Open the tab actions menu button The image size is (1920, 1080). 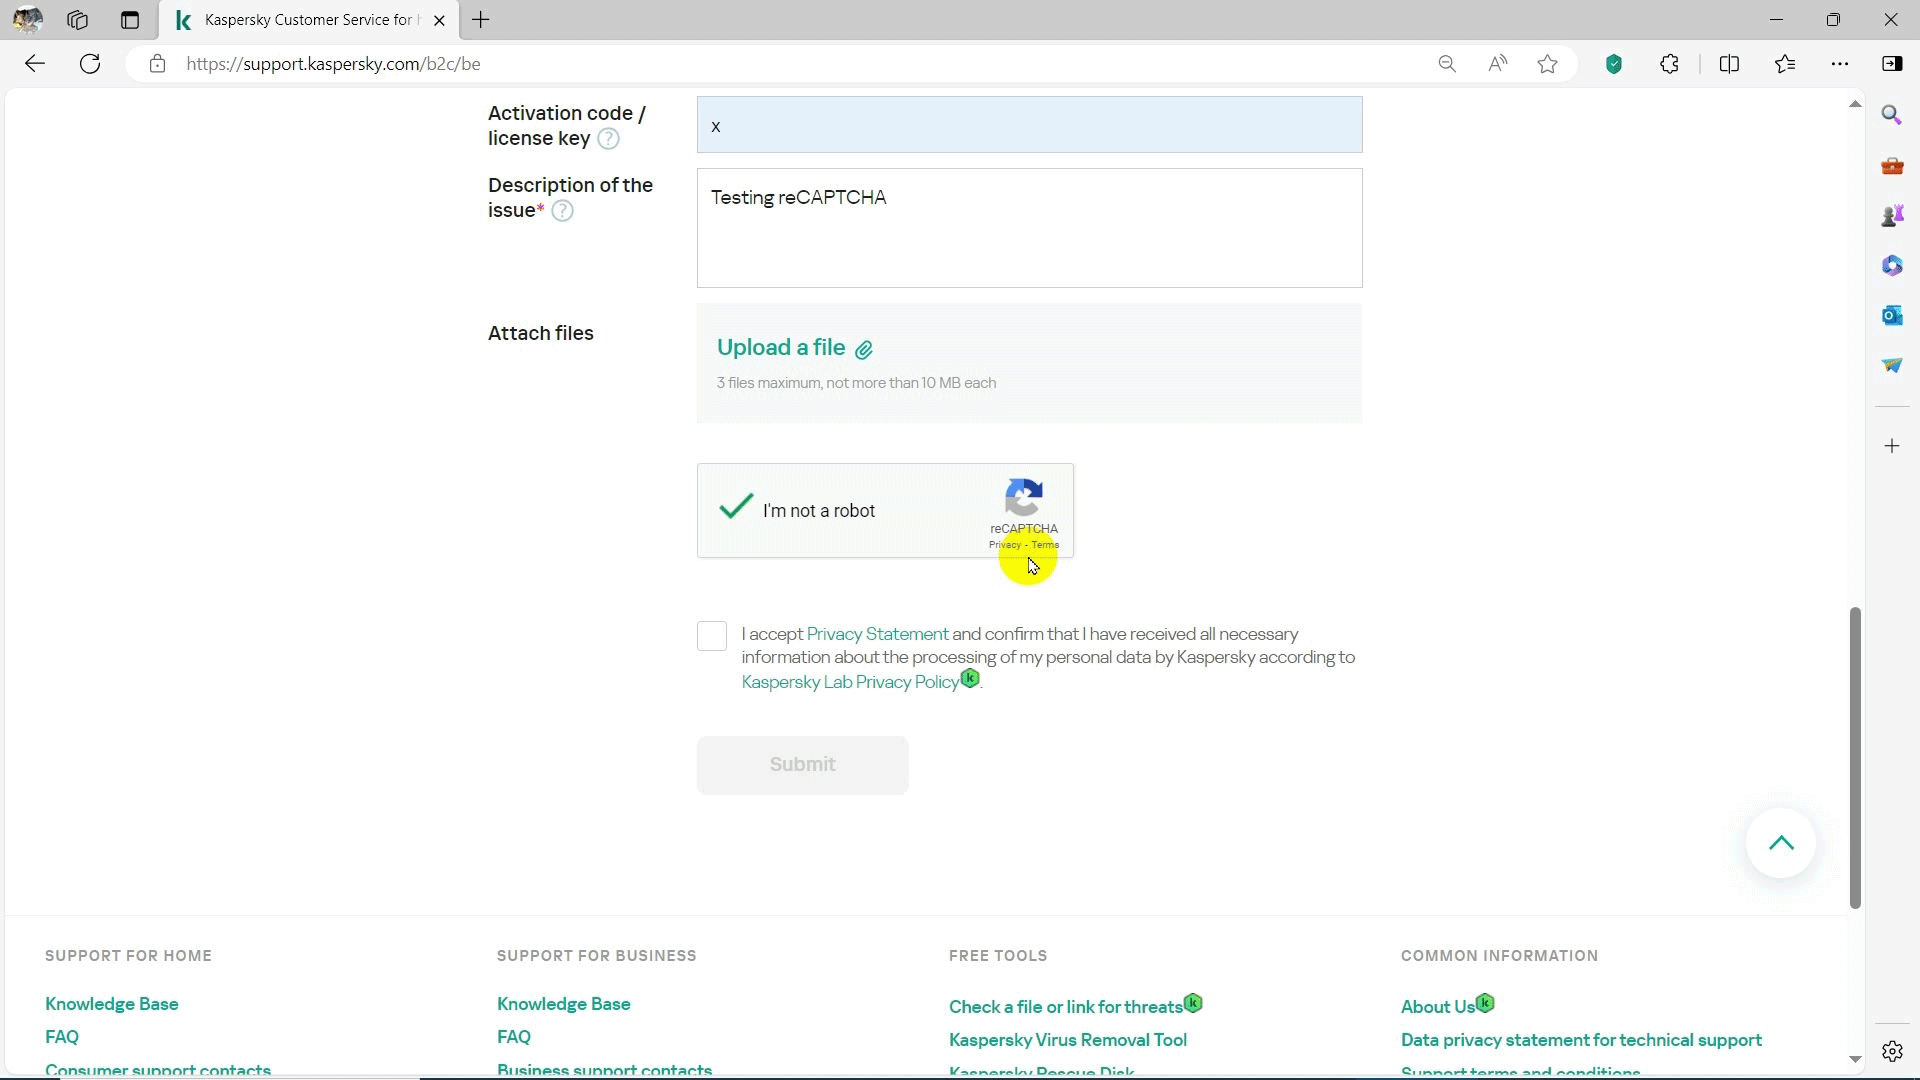[x=129, y=20]
